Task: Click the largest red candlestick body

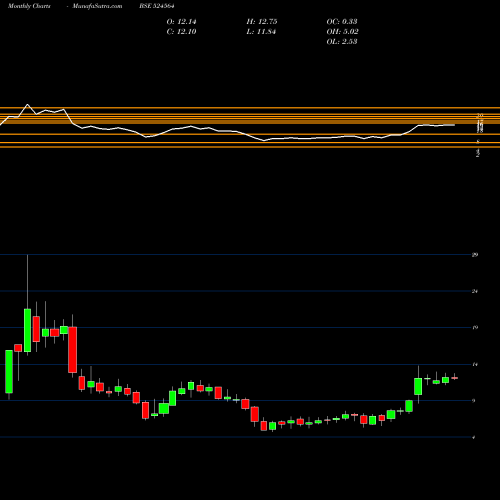Action: click(x=73, y=350)
